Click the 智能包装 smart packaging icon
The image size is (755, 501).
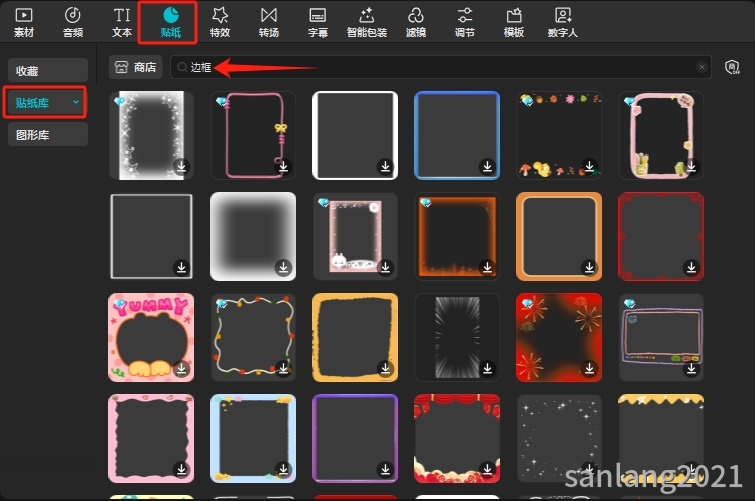pyautogui.click(x=367, y=22)
